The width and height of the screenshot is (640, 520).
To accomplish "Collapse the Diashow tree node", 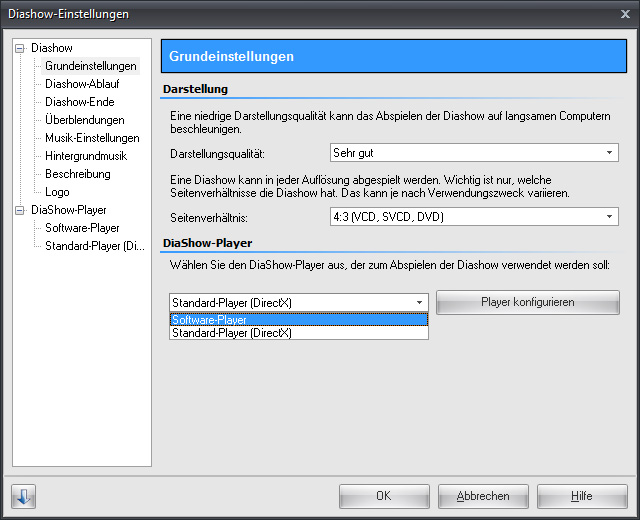I will click(20, 48).
